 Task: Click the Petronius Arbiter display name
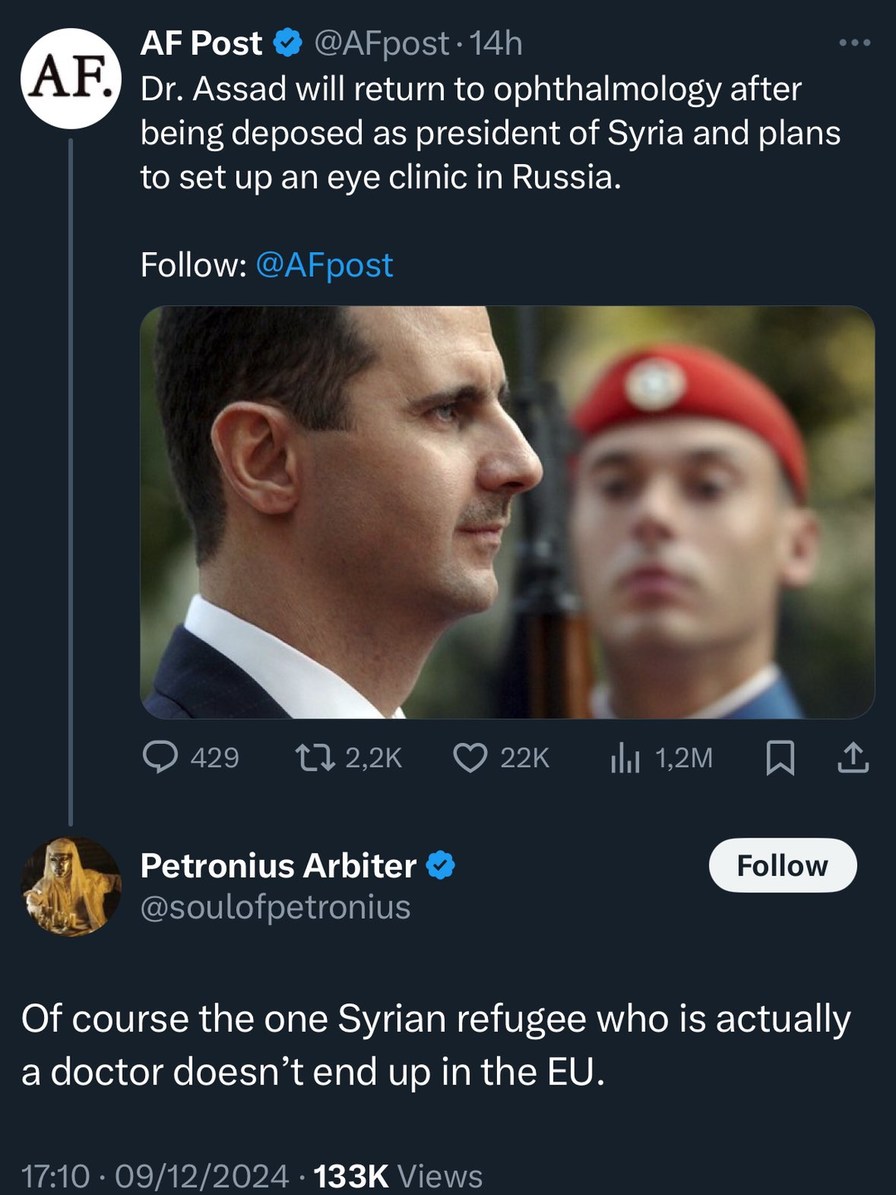[x=278, y=866]
